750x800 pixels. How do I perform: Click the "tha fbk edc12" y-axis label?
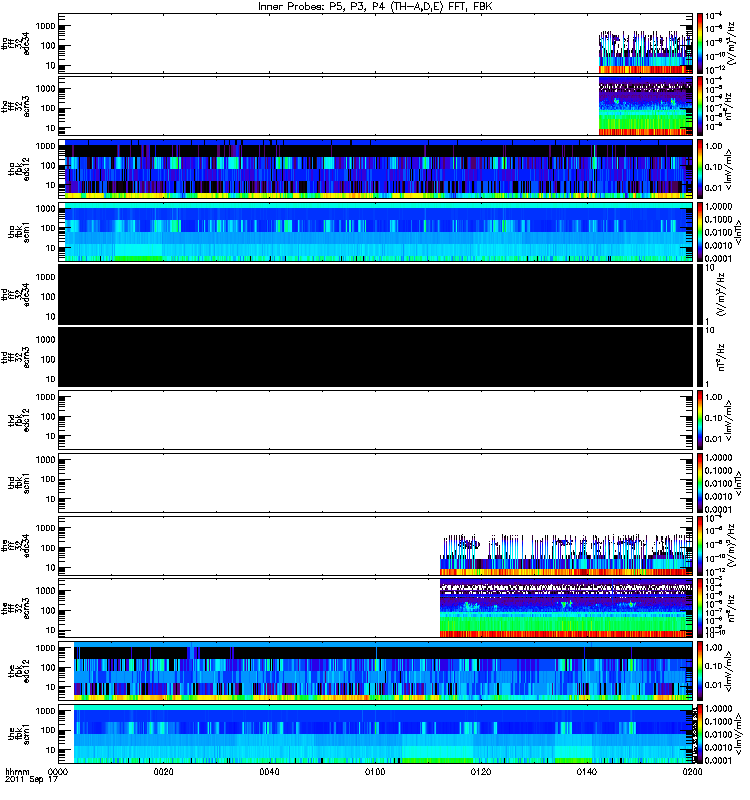coord(19,169)
